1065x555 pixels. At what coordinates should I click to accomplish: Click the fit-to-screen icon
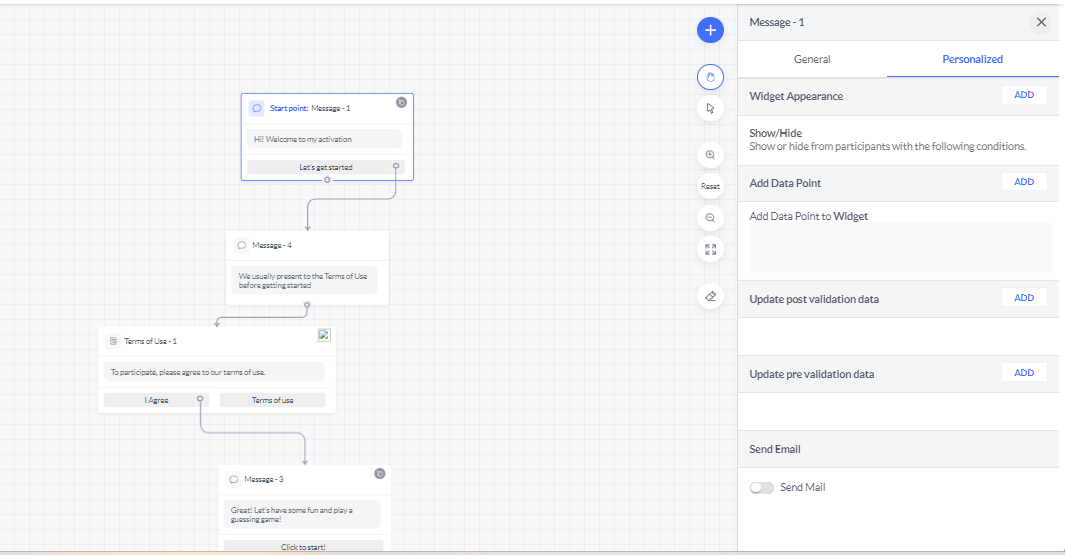pyautogui.click(x=710, y=249)
